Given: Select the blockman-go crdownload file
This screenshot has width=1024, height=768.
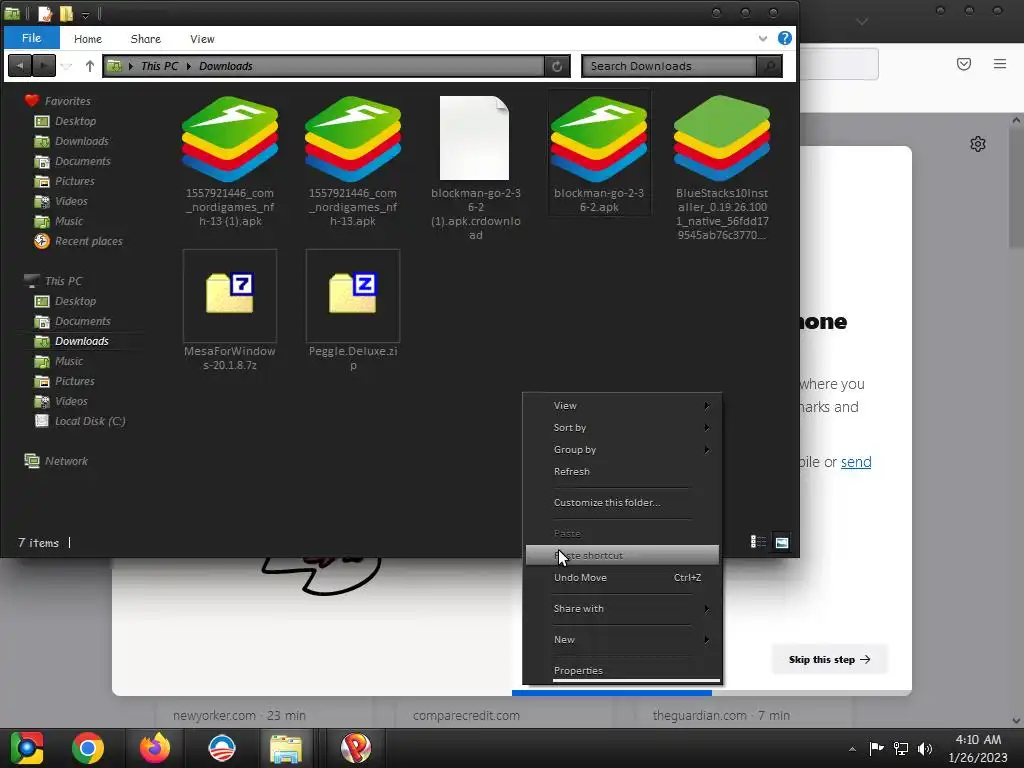Looking at the screenshot, I should pos(475,167).
